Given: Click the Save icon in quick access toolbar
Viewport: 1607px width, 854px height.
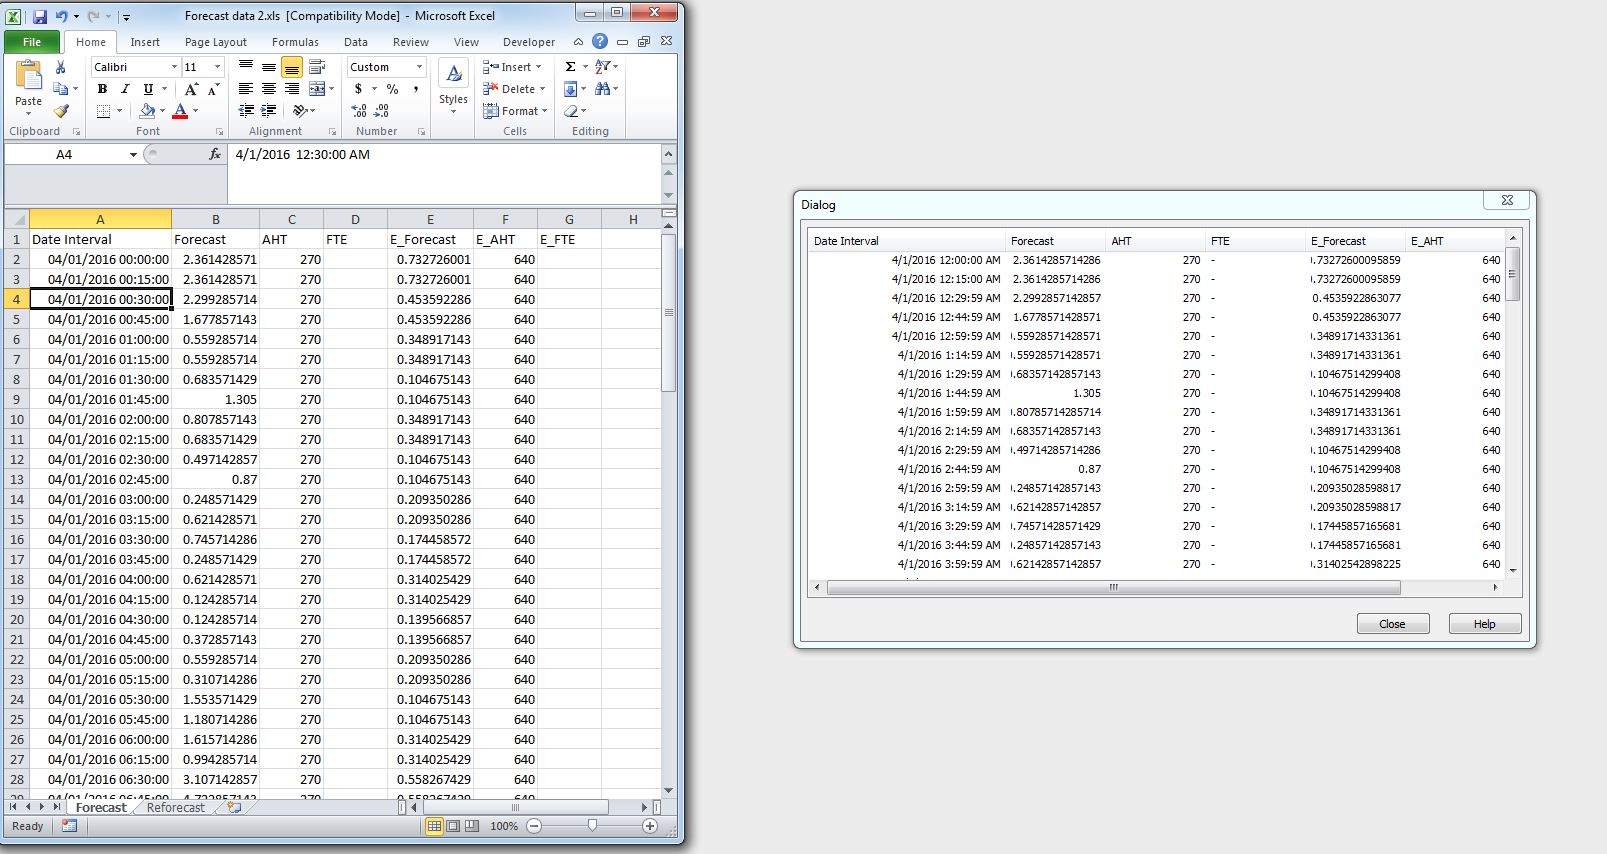Looking at the screenshot, I should (x=40, y=16).
